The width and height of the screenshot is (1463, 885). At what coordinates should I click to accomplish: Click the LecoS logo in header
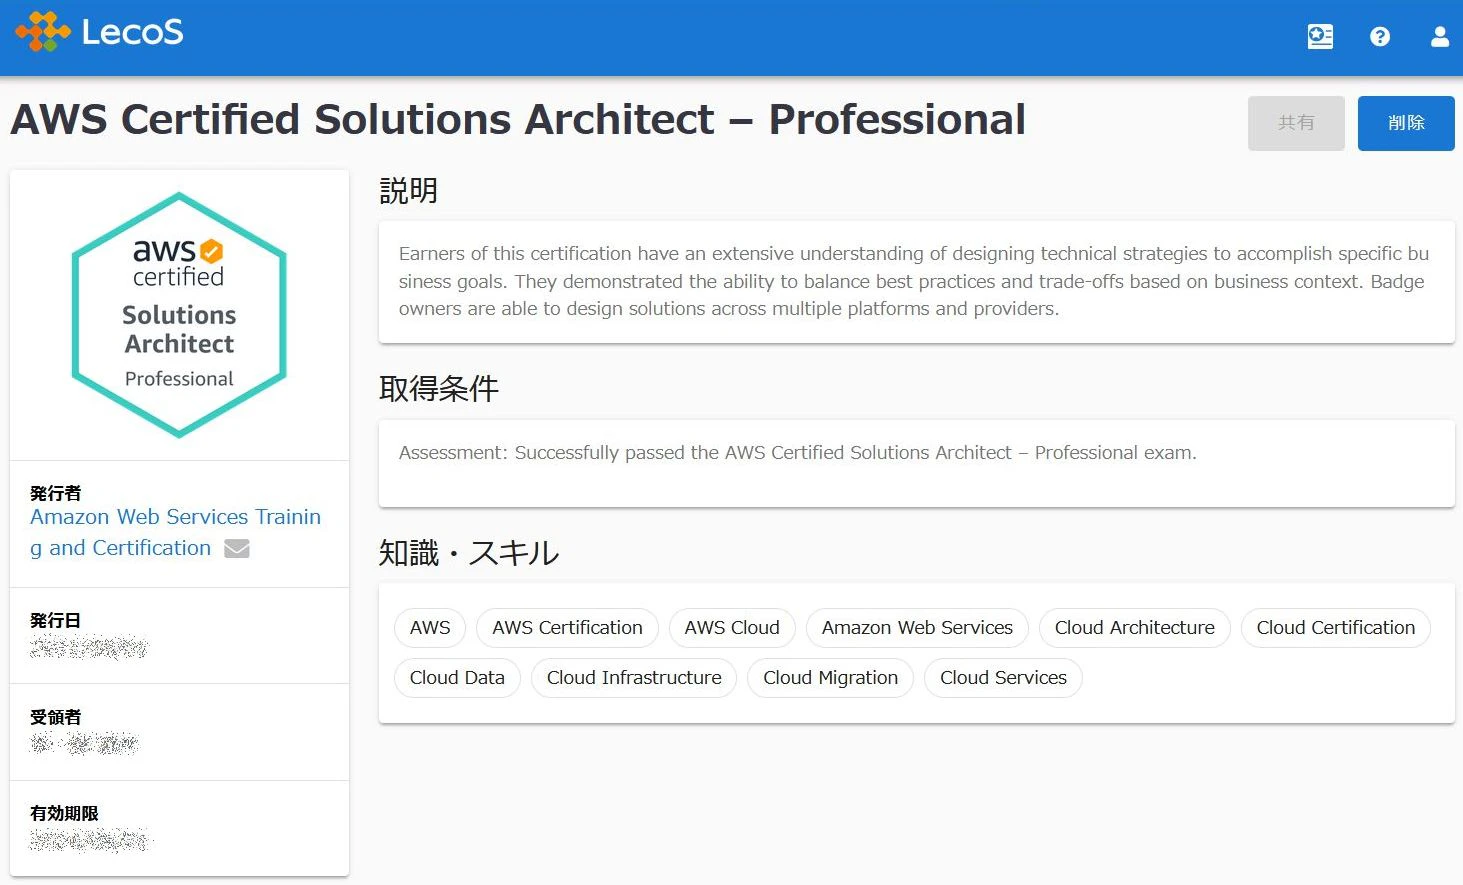(99, 32)
